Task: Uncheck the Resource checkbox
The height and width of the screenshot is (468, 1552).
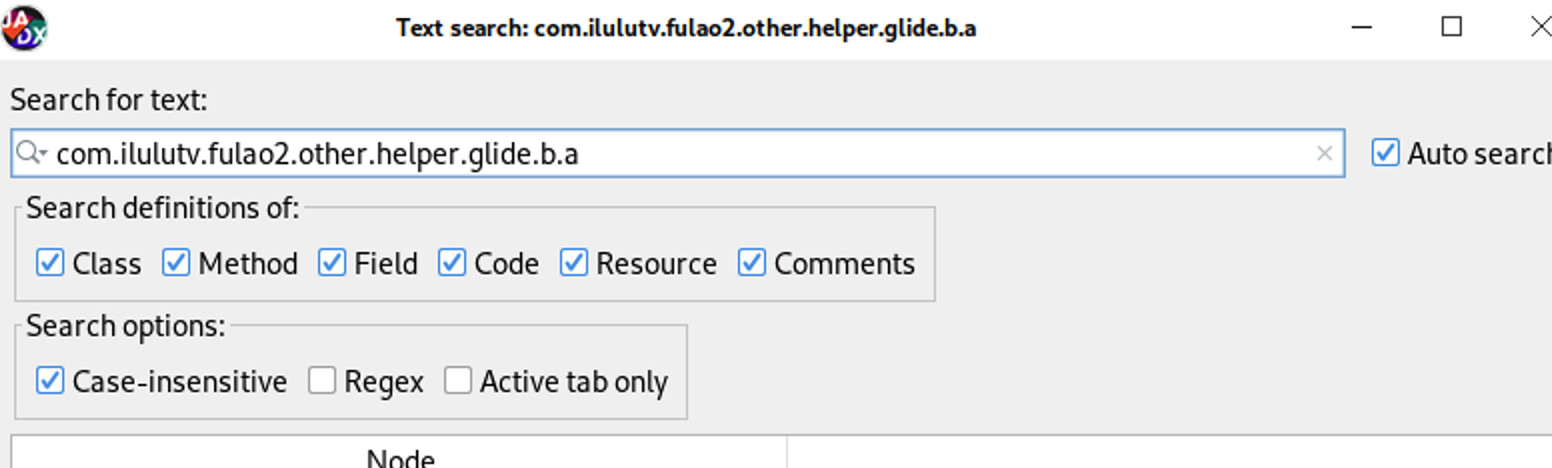Action: pyautogui.click(x=573, y=263)
